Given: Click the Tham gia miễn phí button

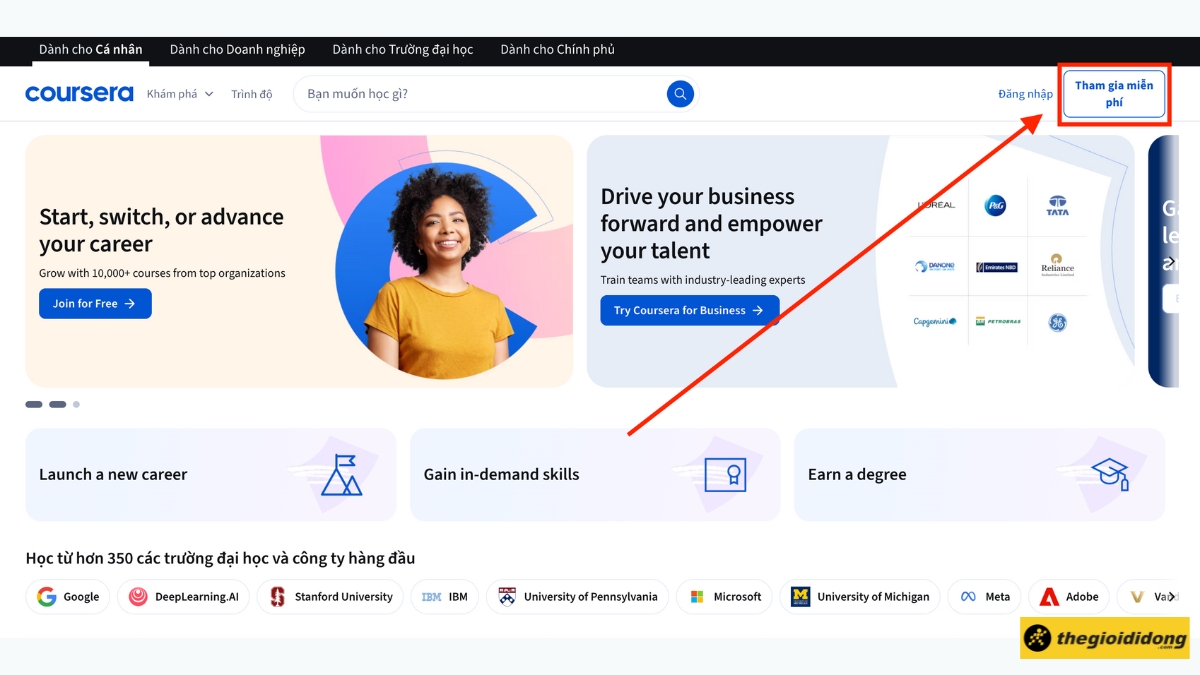Looking at the screenshot, I should tap(1113, 93).
